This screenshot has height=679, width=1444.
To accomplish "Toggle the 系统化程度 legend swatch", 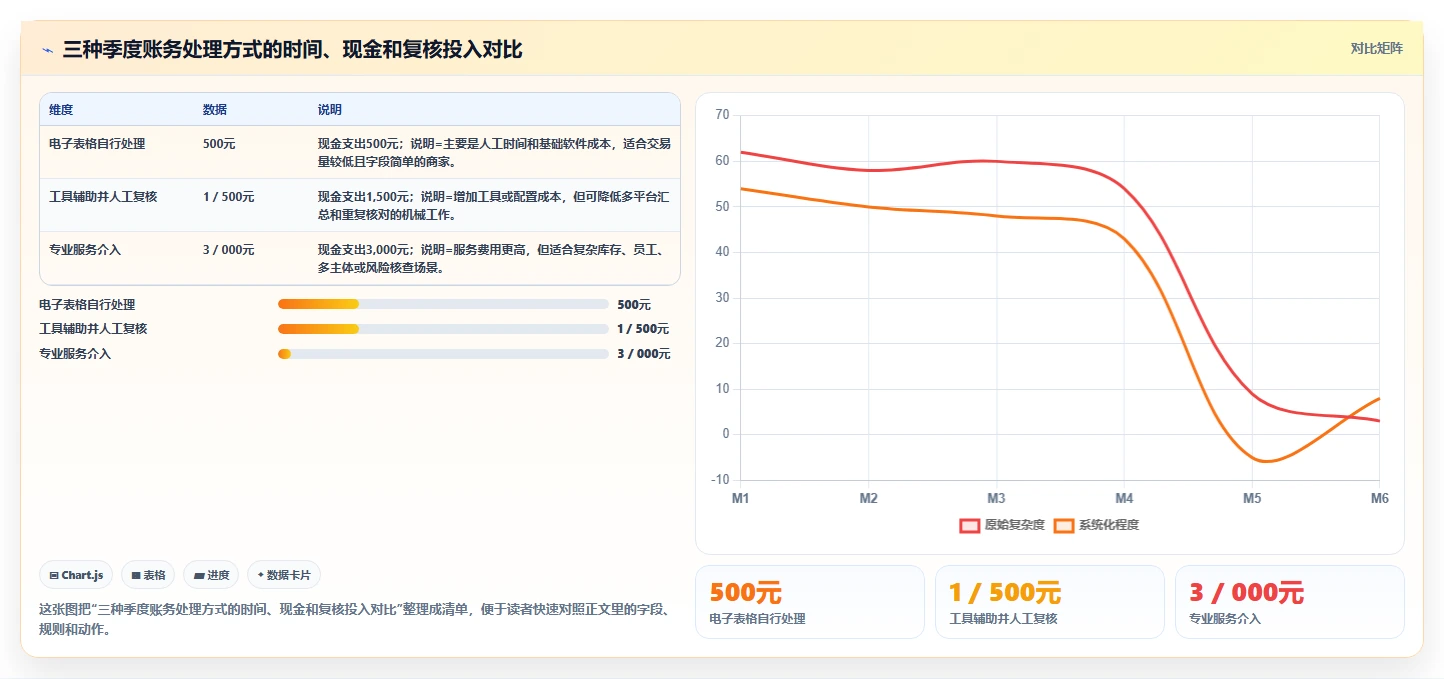I will coord(1064,525).
